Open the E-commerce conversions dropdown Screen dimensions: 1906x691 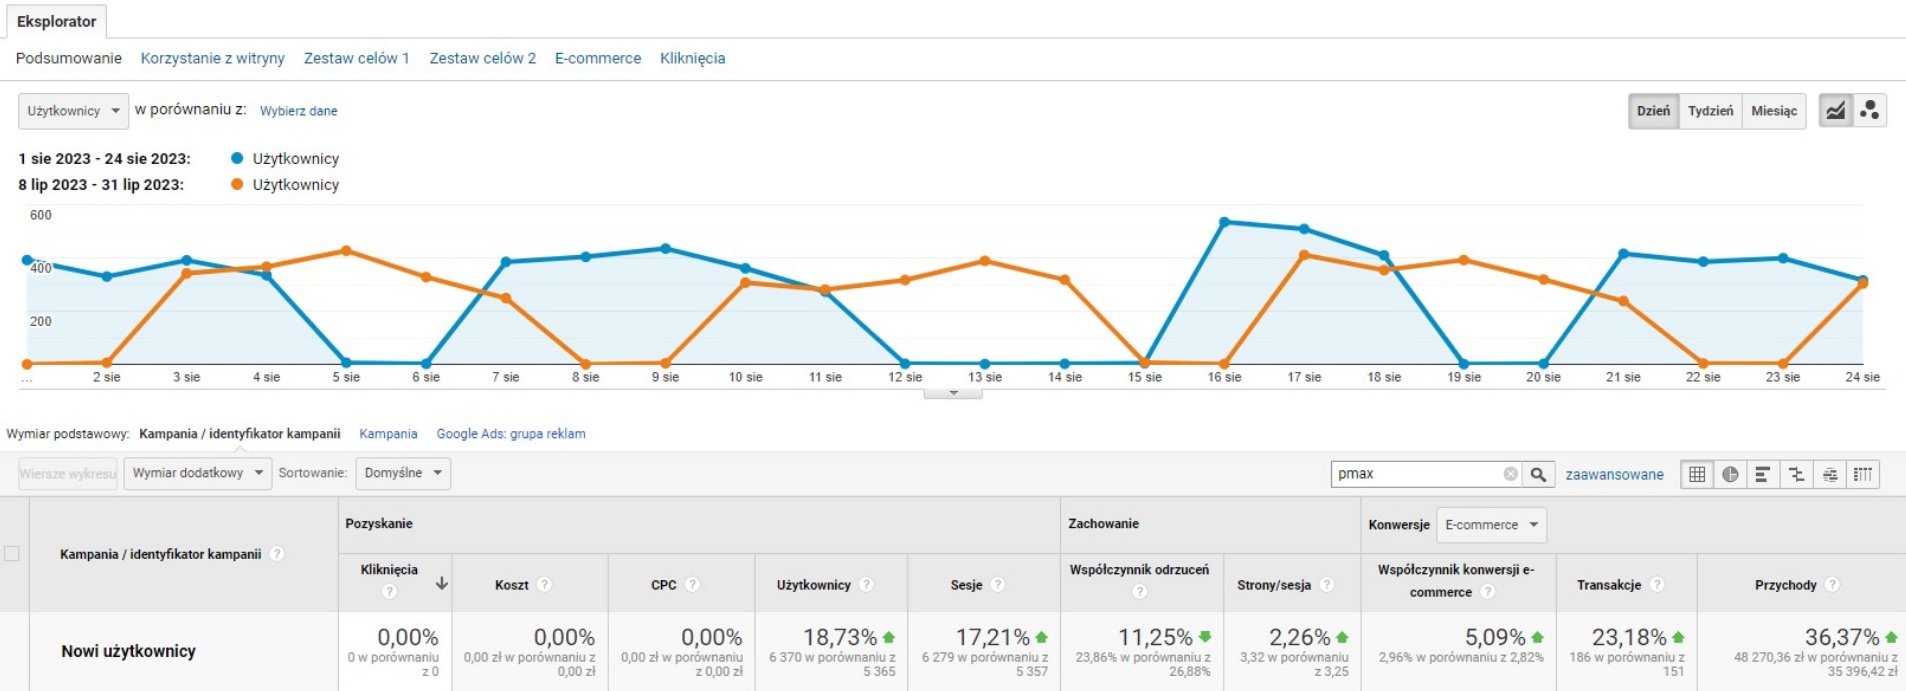[1491, 525]
